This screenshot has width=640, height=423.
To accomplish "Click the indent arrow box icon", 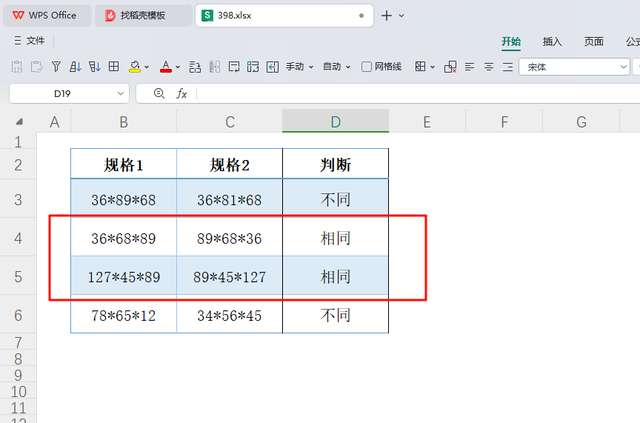I will (x=272, y=67).
